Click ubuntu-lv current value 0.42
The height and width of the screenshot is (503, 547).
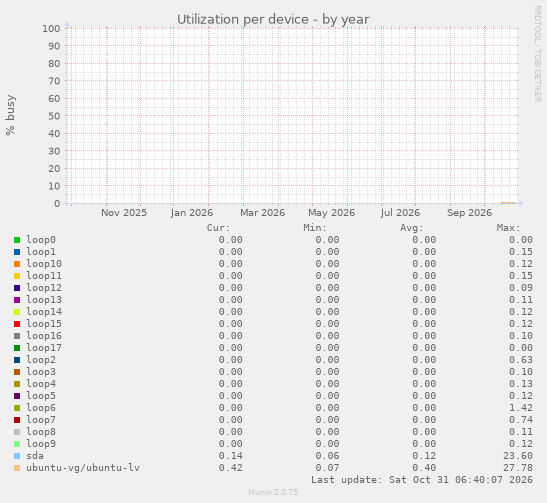point(231,468)
